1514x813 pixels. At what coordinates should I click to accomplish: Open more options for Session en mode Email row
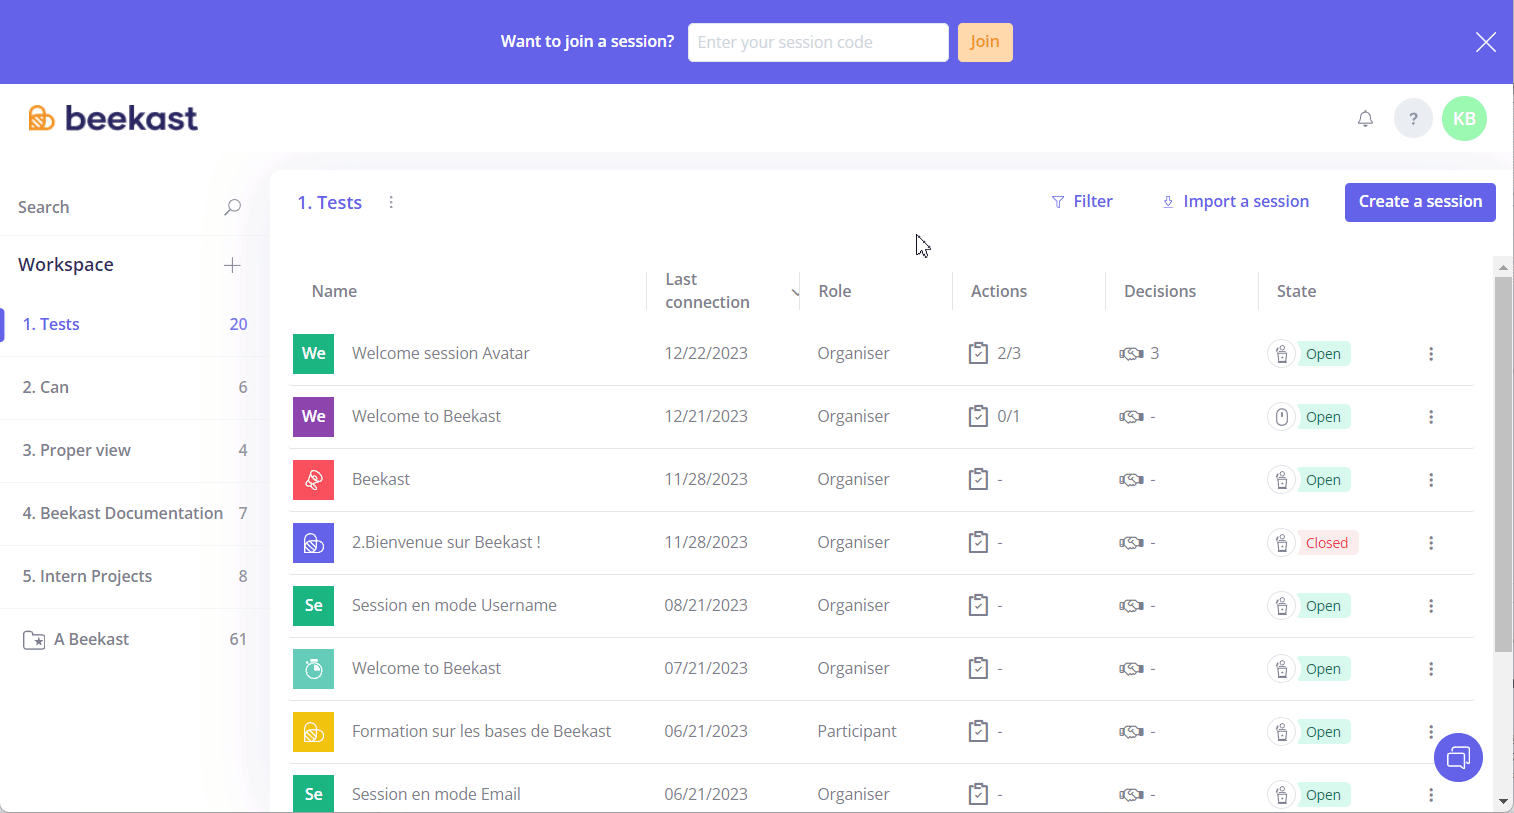coord(1431,795)
